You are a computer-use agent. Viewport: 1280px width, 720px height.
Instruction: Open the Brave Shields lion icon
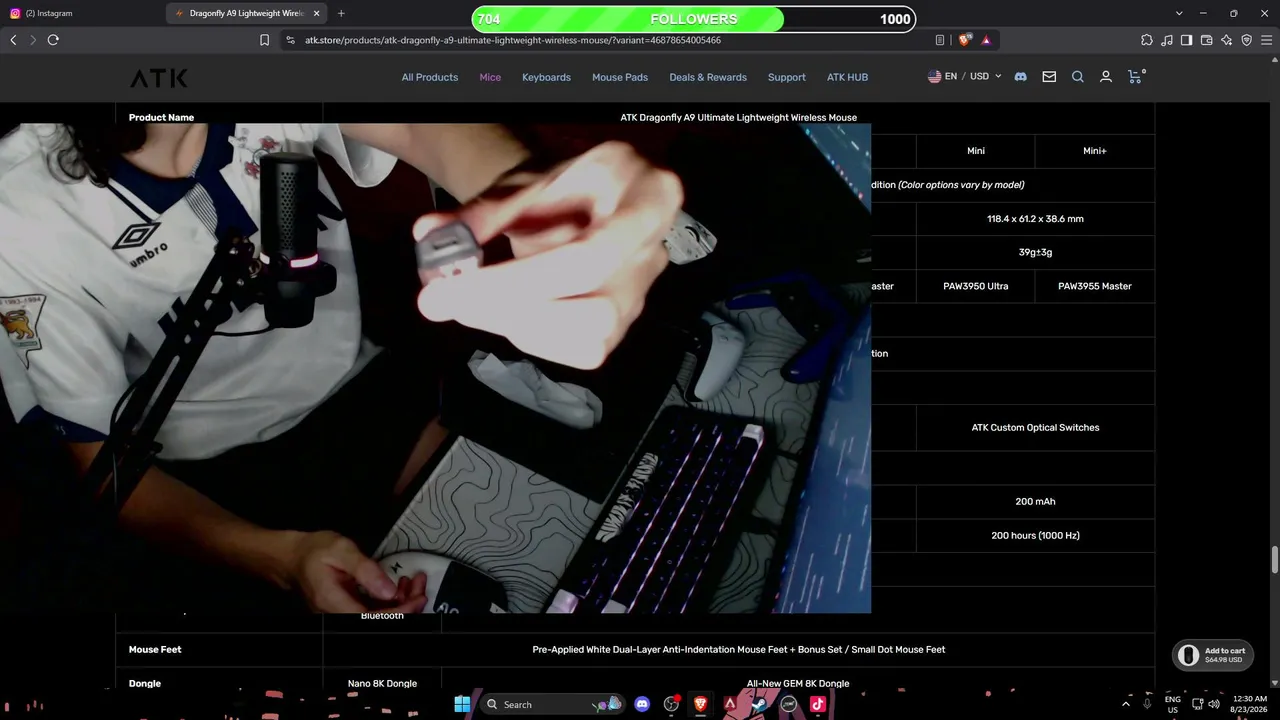(x=964, y=40)
